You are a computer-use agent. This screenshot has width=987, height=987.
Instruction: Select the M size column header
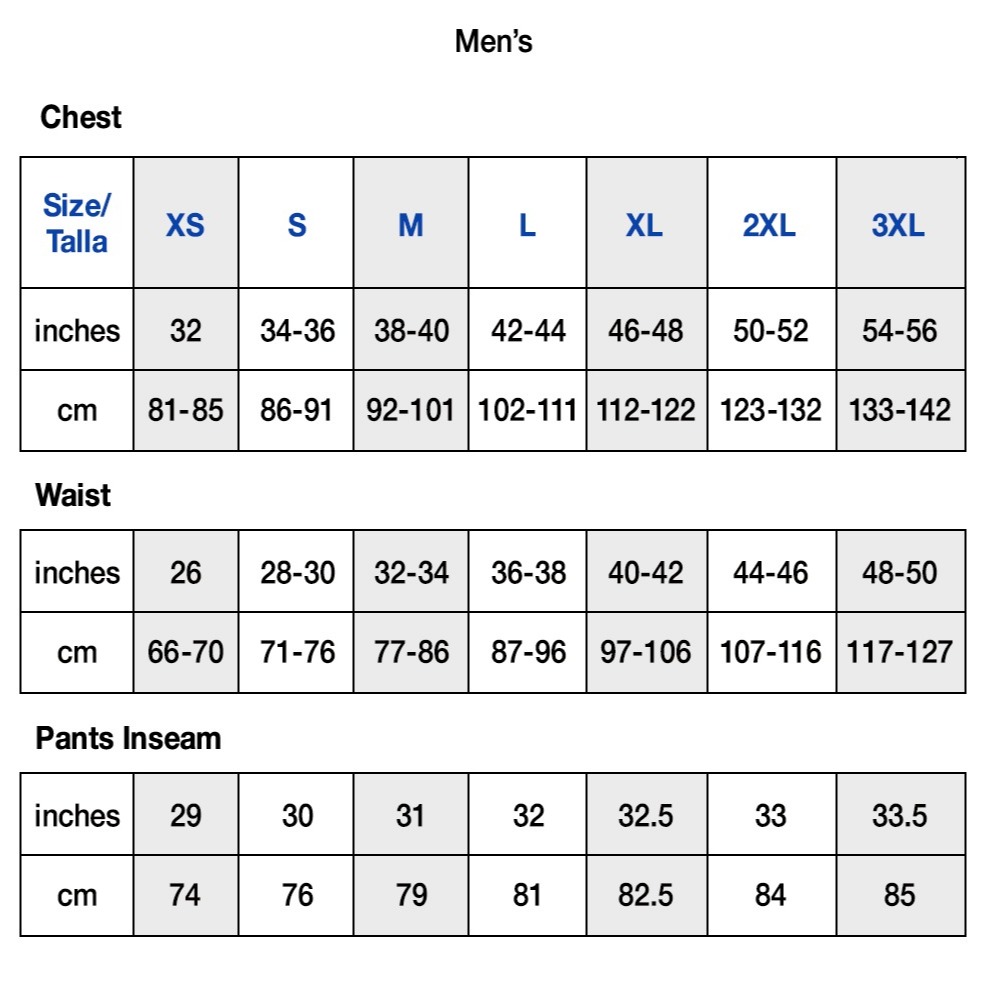click(x=410, y=225)
